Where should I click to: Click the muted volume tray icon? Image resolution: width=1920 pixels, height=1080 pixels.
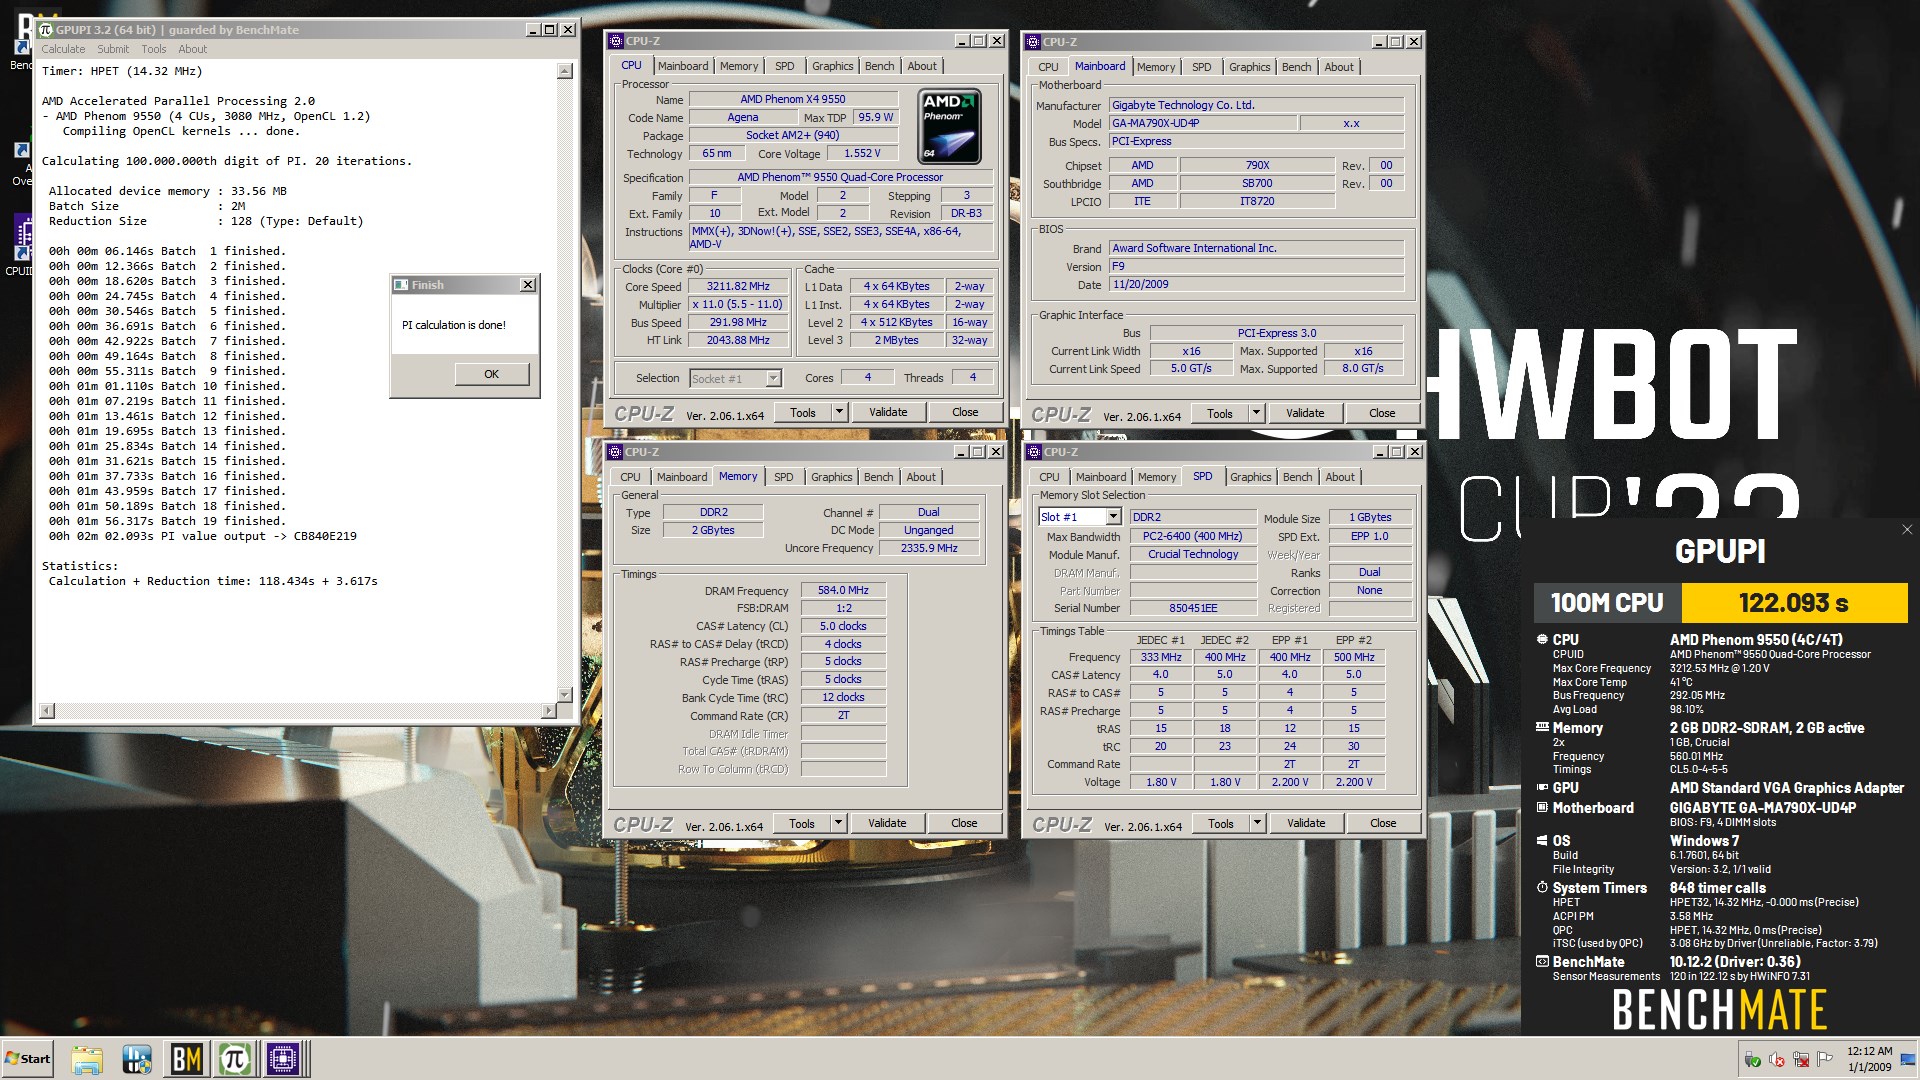tap(1777, 1059)
